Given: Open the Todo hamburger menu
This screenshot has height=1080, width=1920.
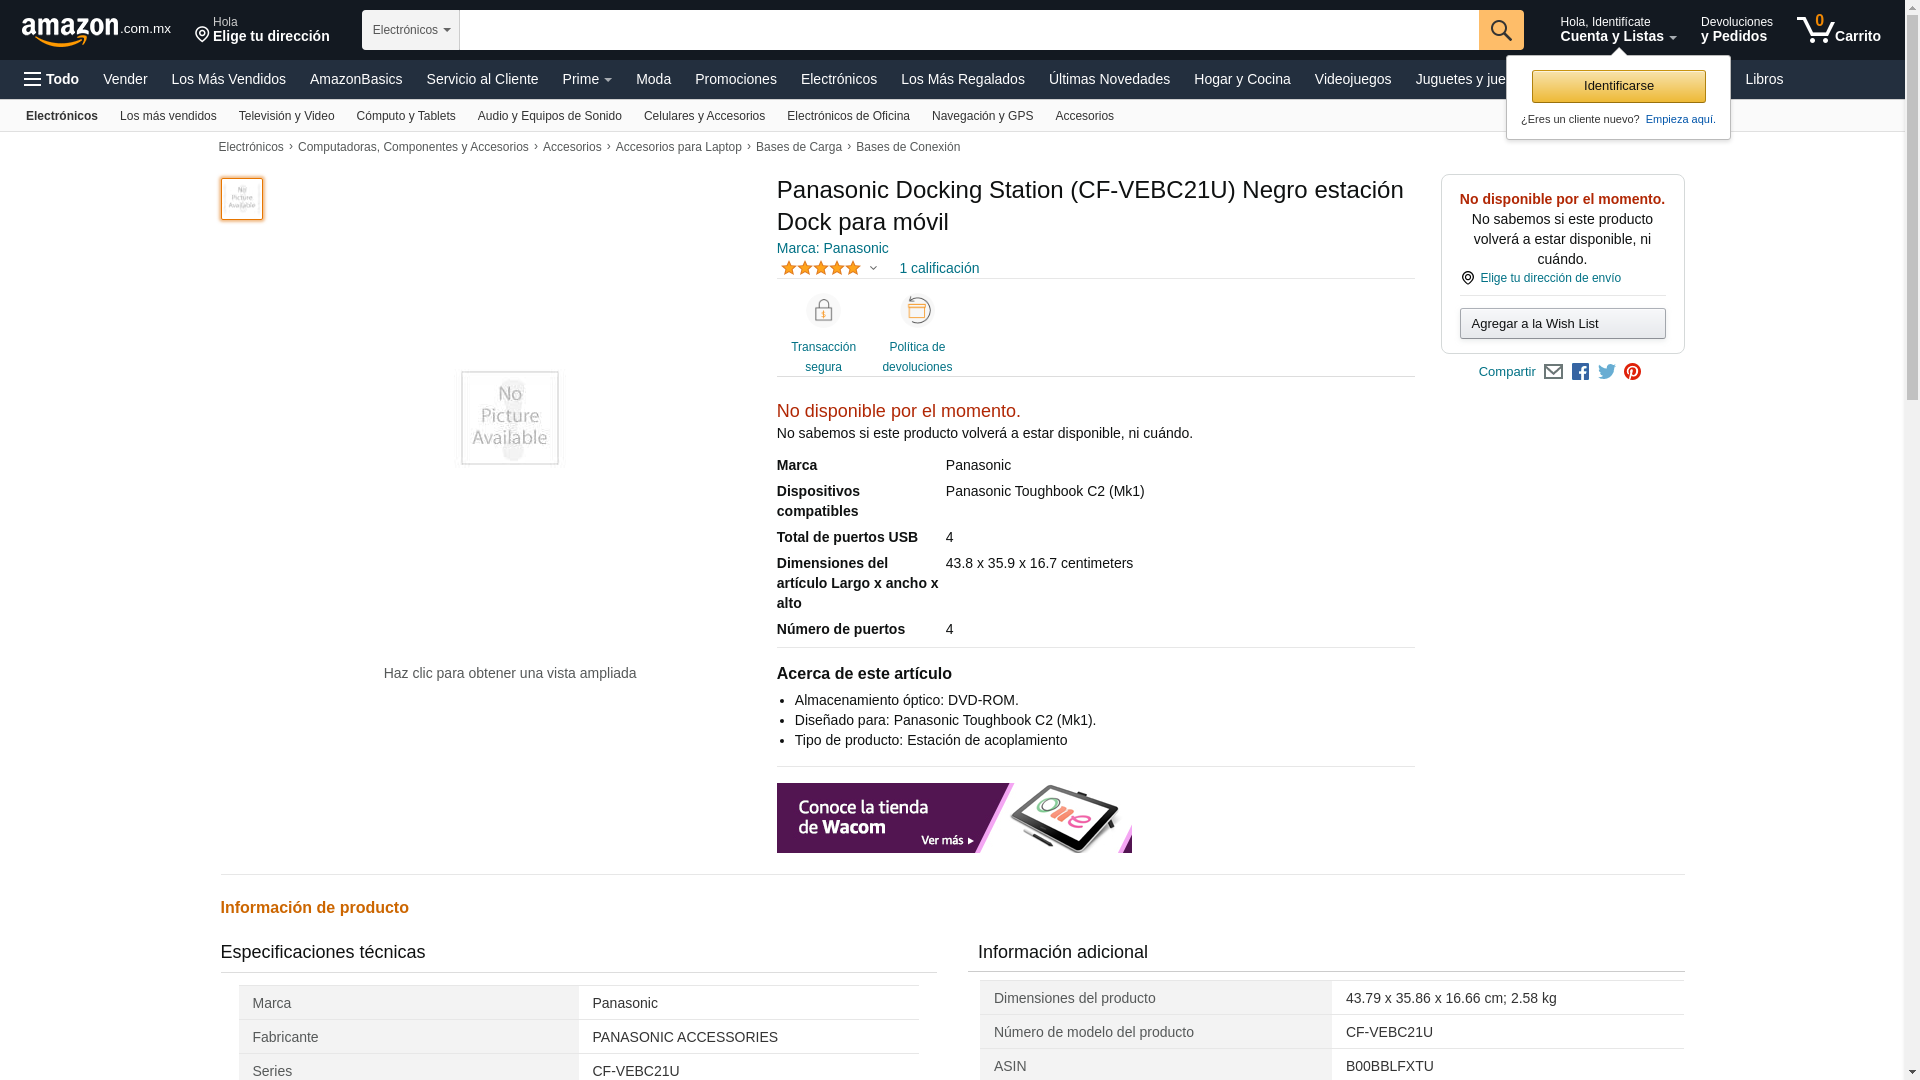Looking at the screenshot, I should click(52, 79).
